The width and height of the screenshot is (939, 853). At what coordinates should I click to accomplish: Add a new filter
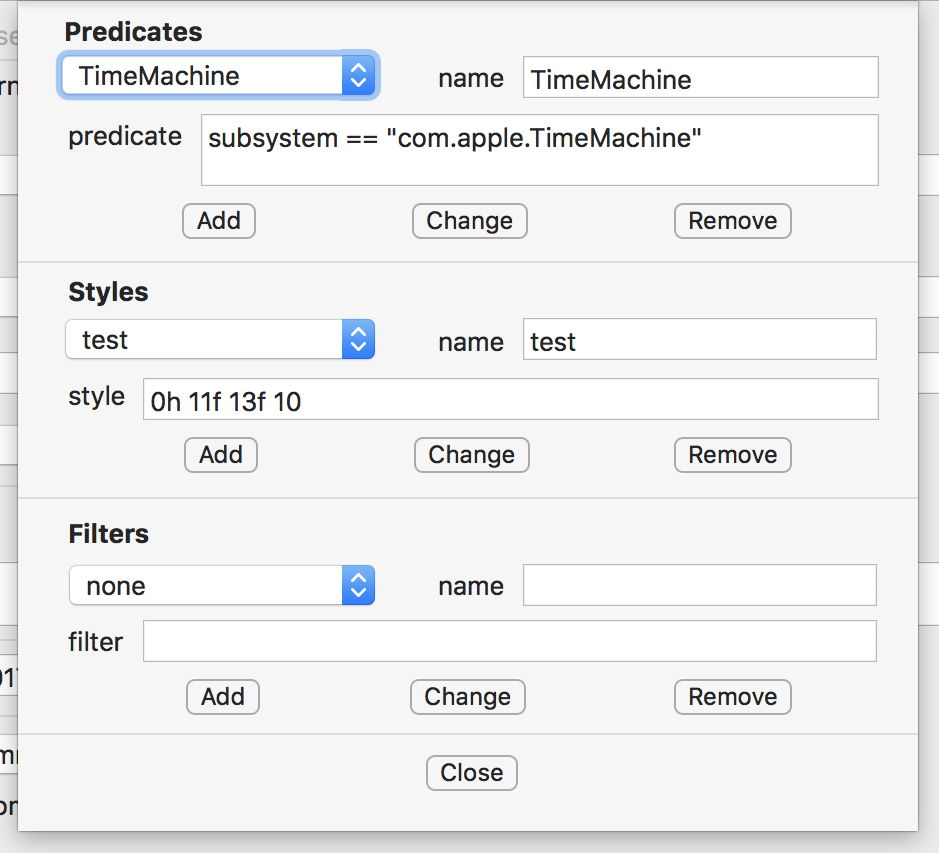(x=223, y=697)
